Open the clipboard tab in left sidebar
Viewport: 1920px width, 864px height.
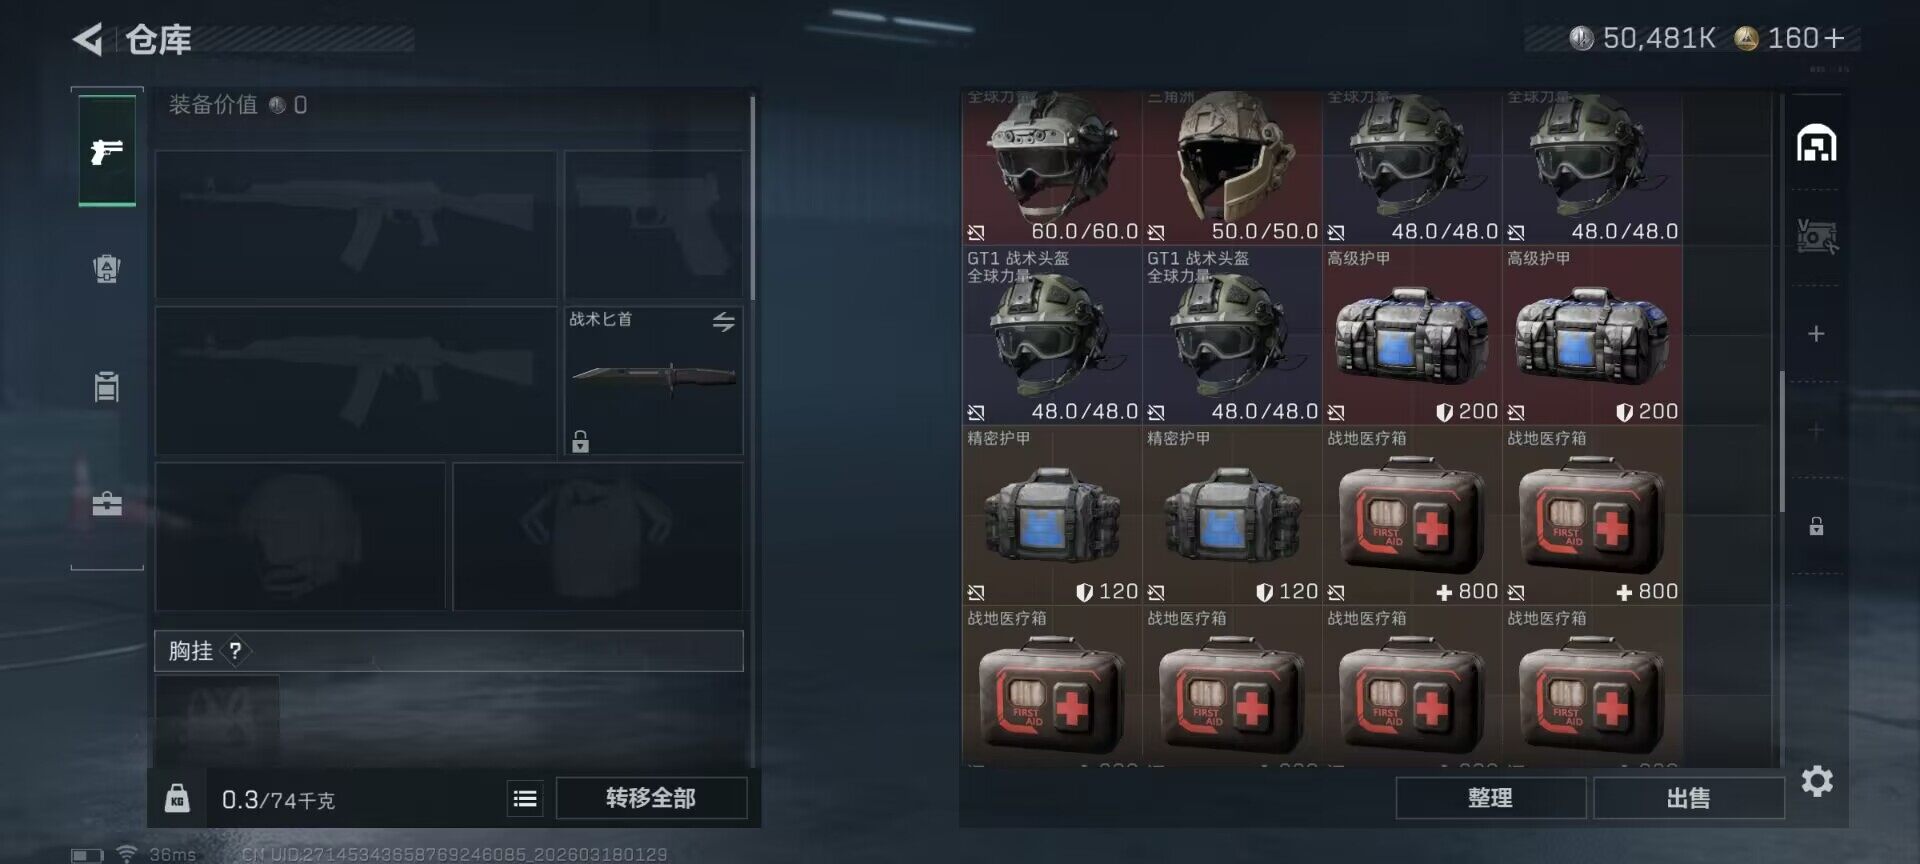tap(107, 386)
